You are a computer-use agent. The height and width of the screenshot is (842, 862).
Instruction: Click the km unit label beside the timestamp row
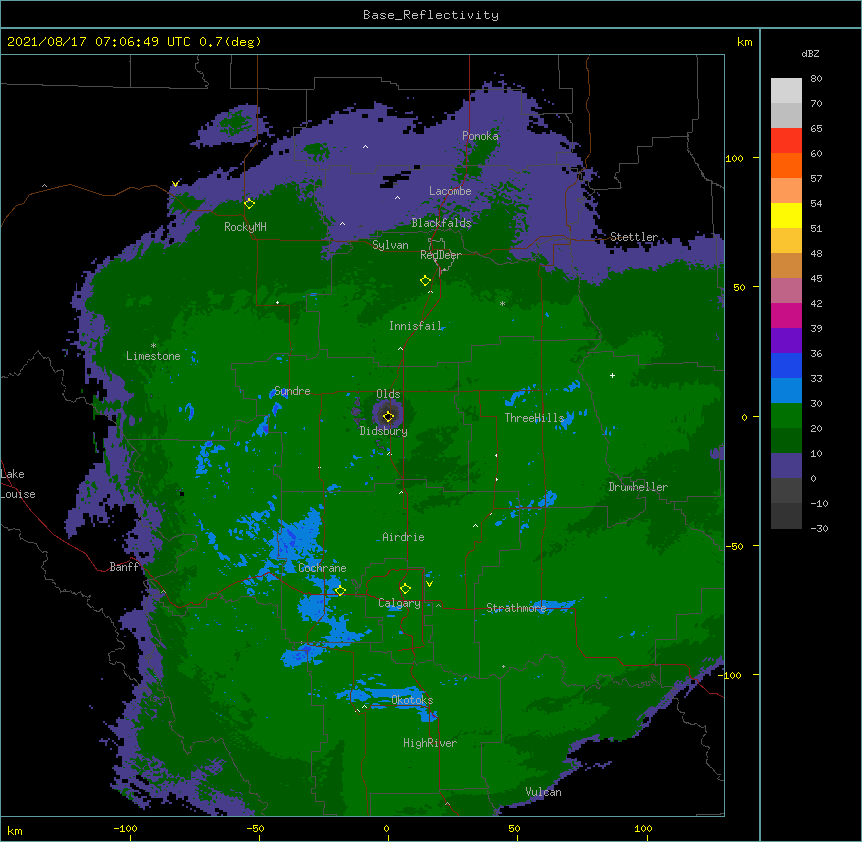click(x=744, y=42)
